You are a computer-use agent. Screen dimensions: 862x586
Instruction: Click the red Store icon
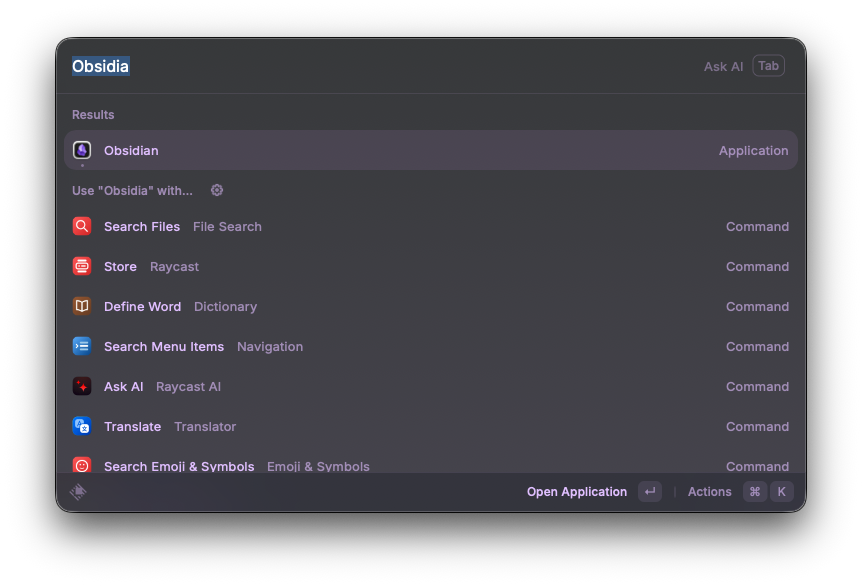pyautogui.click(x=82, y=267)
